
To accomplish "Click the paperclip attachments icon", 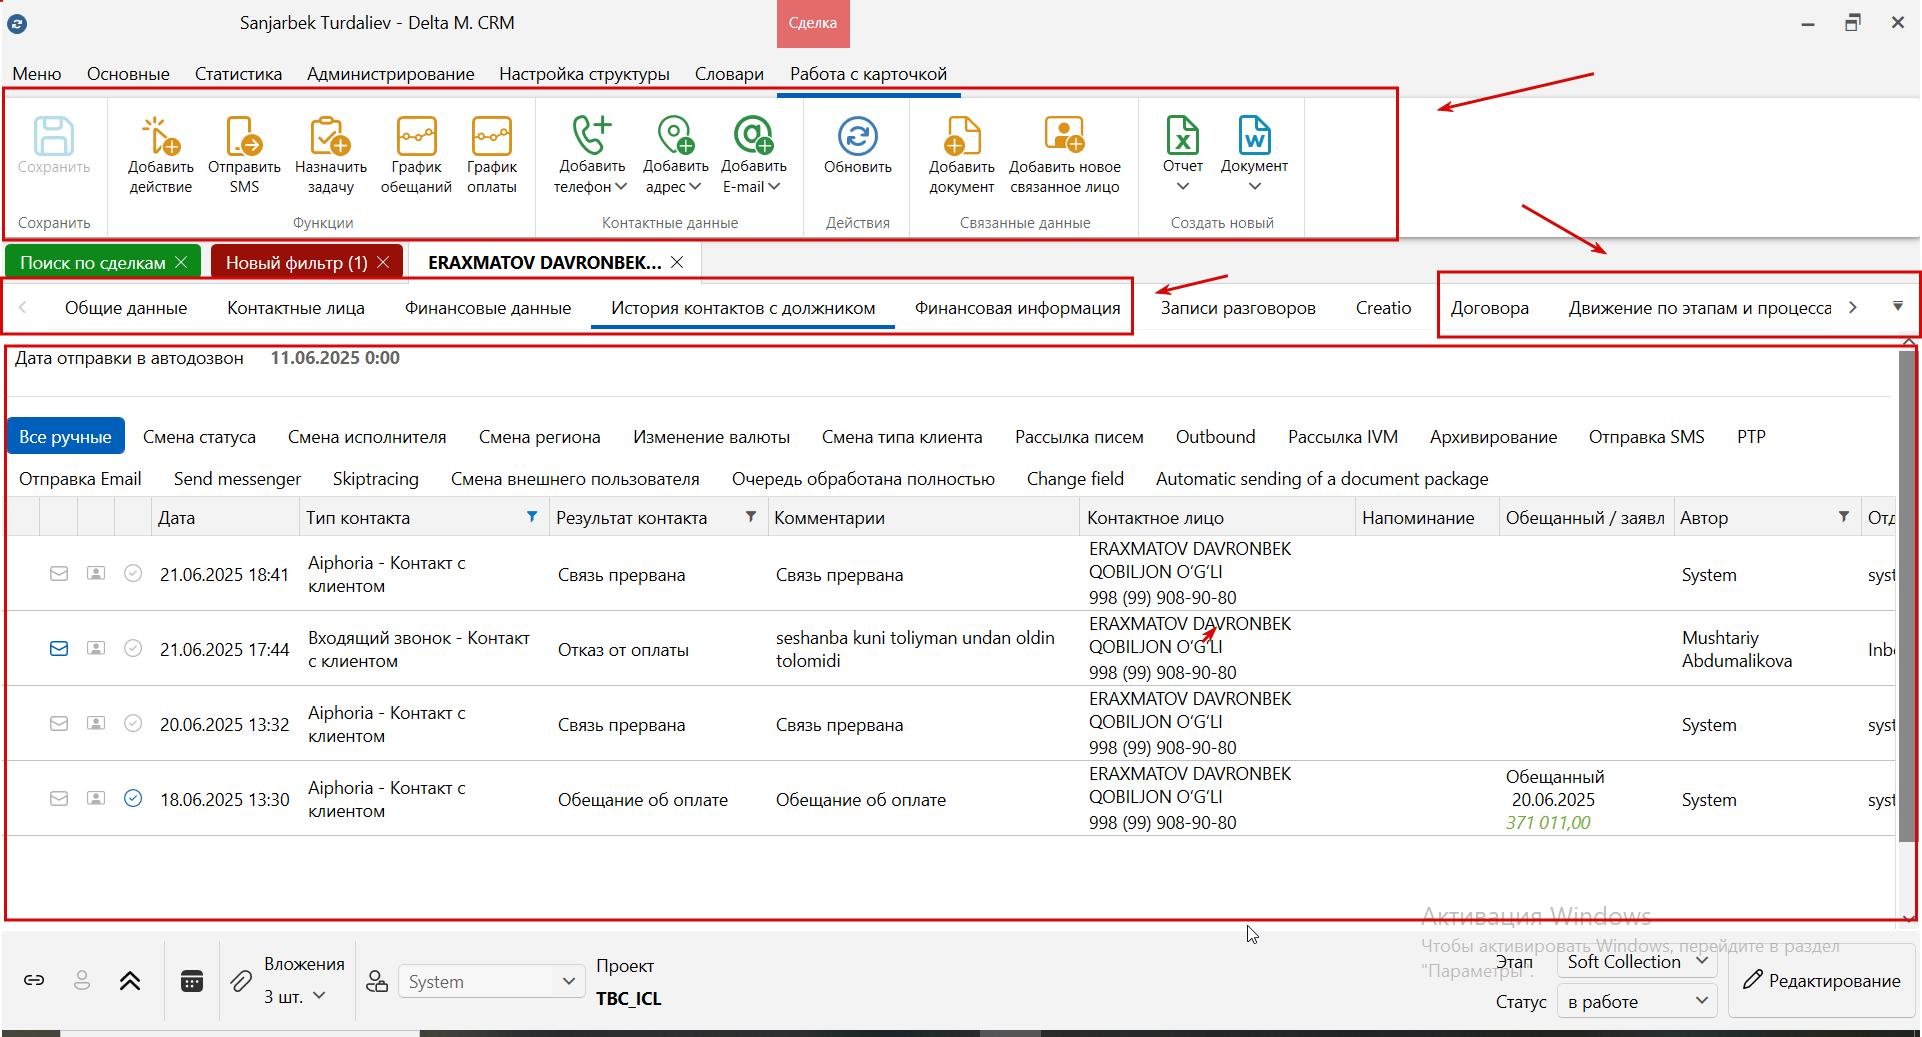I will [x=241, y=981].
